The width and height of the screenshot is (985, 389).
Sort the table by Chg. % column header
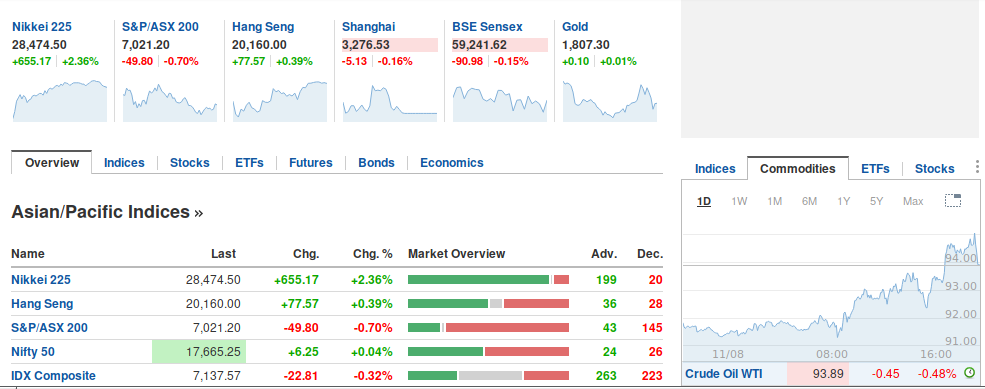(371, 254)
